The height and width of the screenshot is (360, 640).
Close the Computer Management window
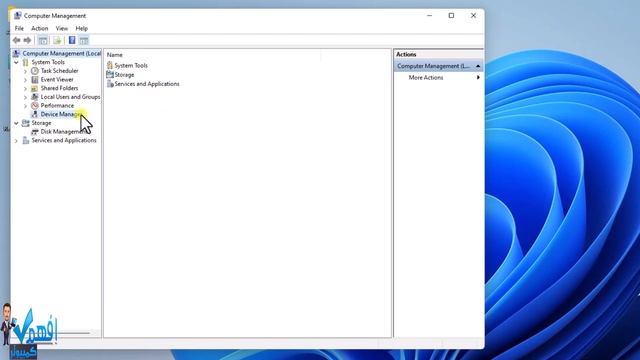(473, 16)
